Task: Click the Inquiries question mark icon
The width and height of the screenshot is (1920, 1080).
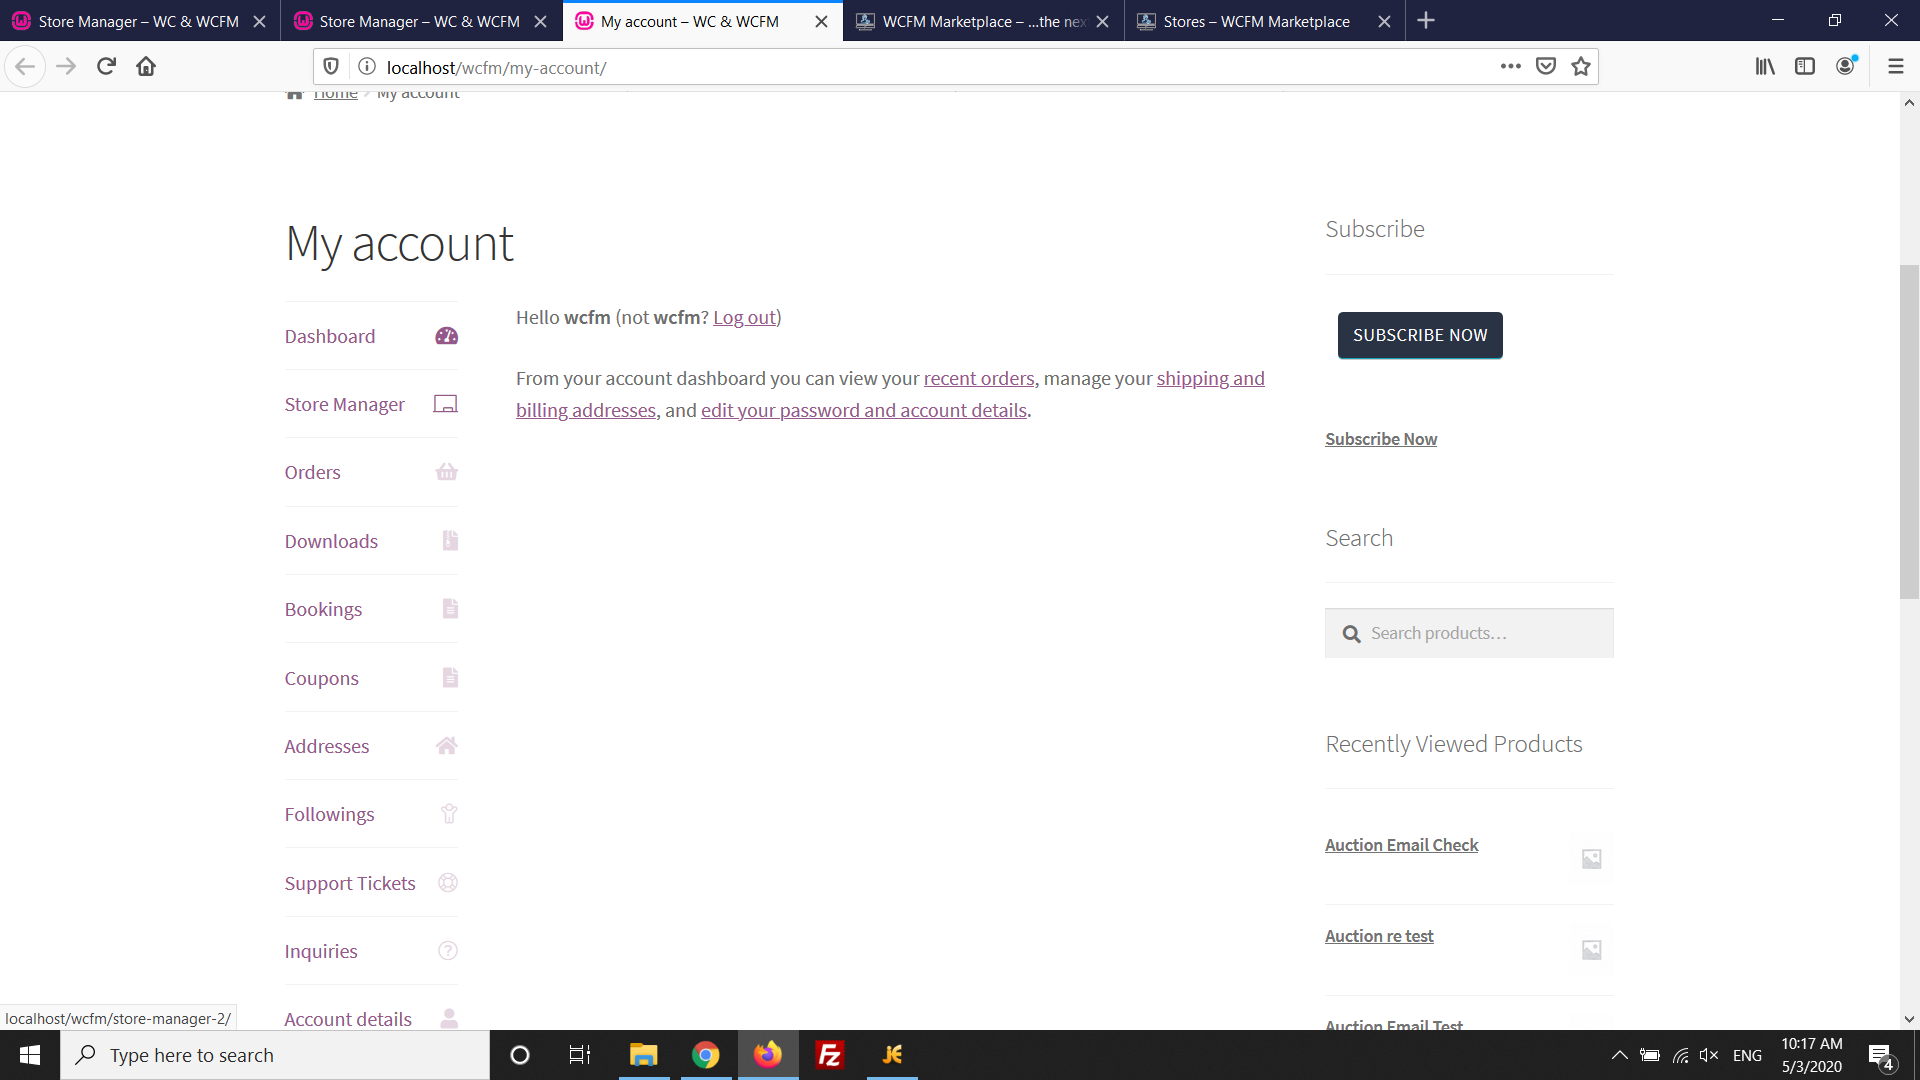Action: click(448, 951)
